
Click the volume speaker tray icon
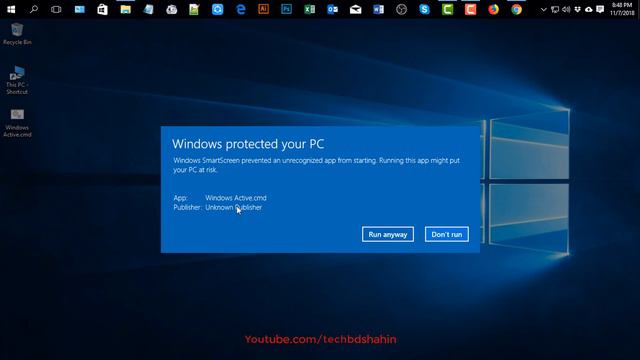point(566,9)
